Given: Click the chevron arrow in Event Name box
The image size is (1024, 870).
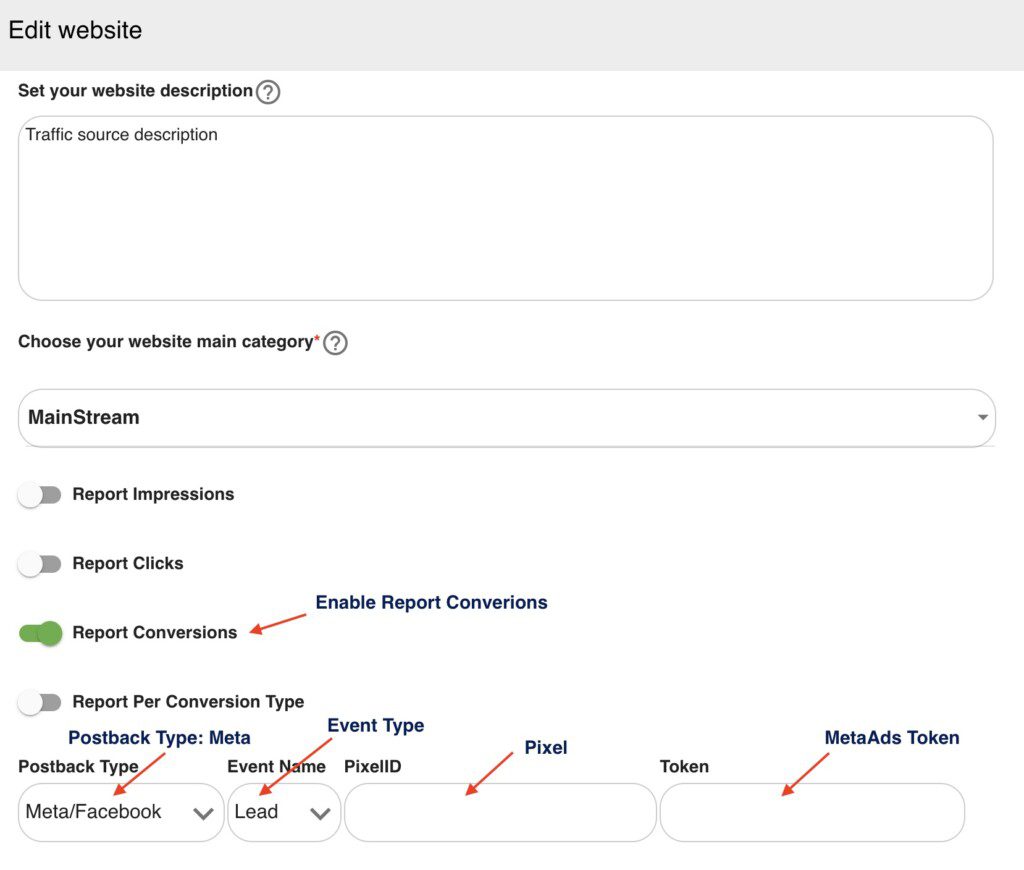Looking at the screenshot, I should (x=320, y=813).
